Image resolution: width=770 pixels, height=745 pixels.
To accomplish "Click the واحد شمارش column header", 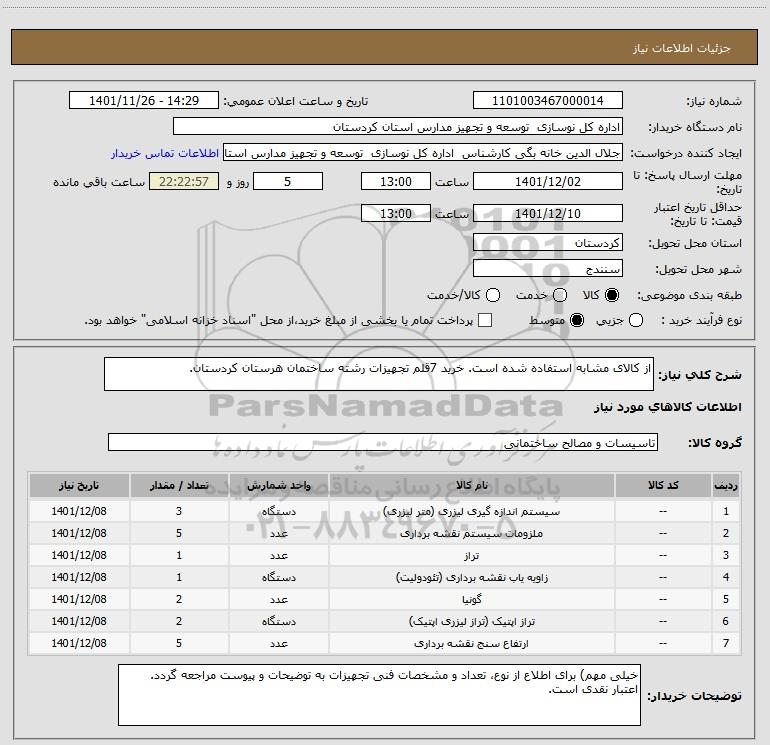I will point(278,486).
